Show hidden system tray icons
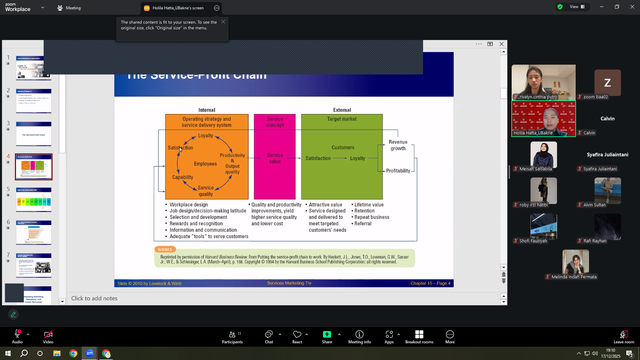Viewport: 640px width, 360px height. pos(578,353)
